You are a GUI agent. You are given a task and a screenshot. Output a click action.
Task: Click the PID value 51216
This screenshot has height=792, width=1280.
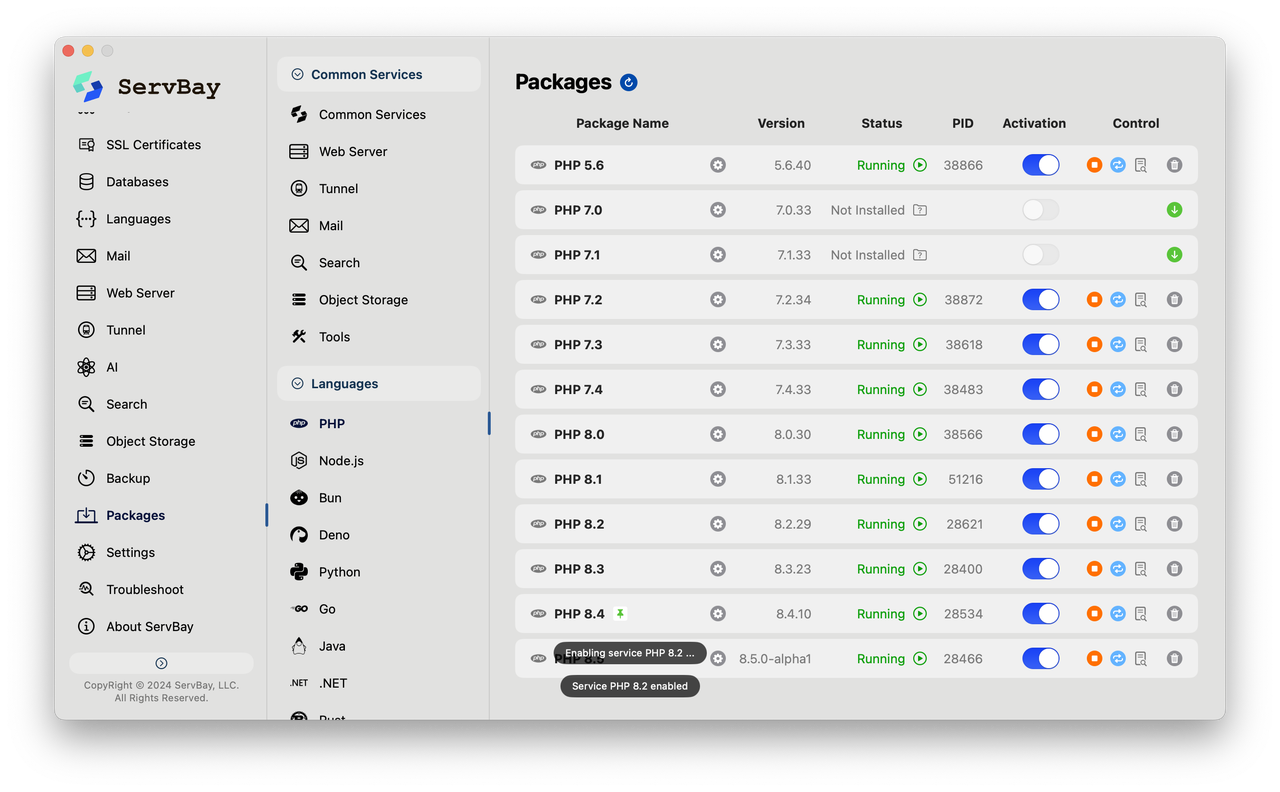coord(965,479)
